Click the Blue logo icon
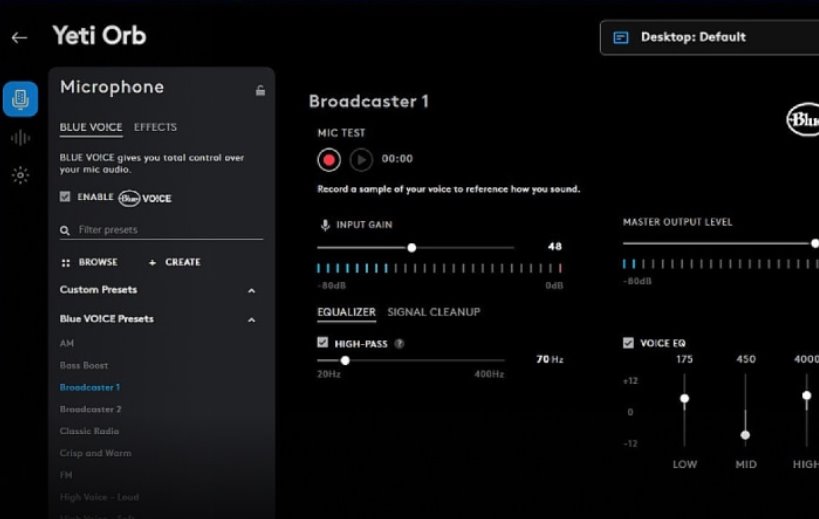819x519 pixels. pos(803,121)
